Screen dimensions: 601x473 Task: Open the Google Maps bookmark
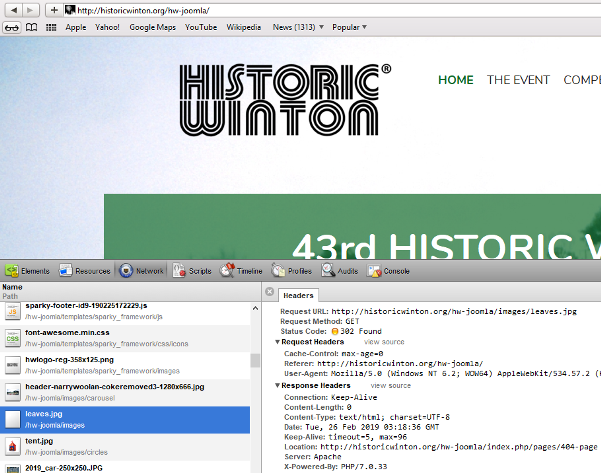click(153, 27)
